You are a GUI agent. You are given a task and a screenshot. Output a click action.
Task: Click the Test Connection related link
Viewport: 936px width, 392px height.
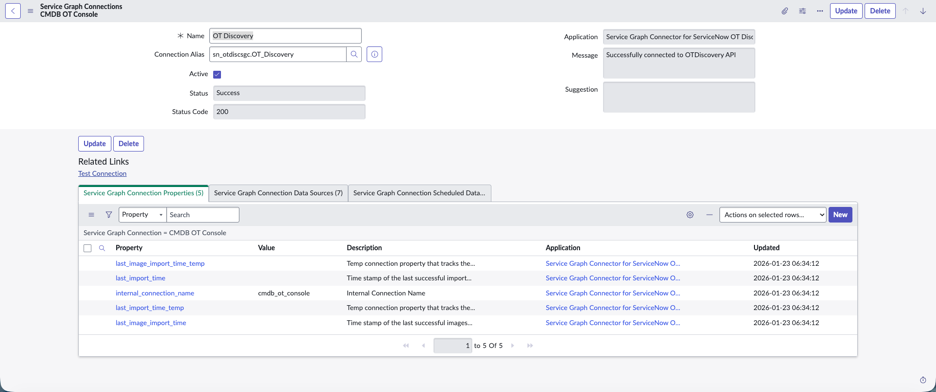pyautogui.click(x=102, y=174)
